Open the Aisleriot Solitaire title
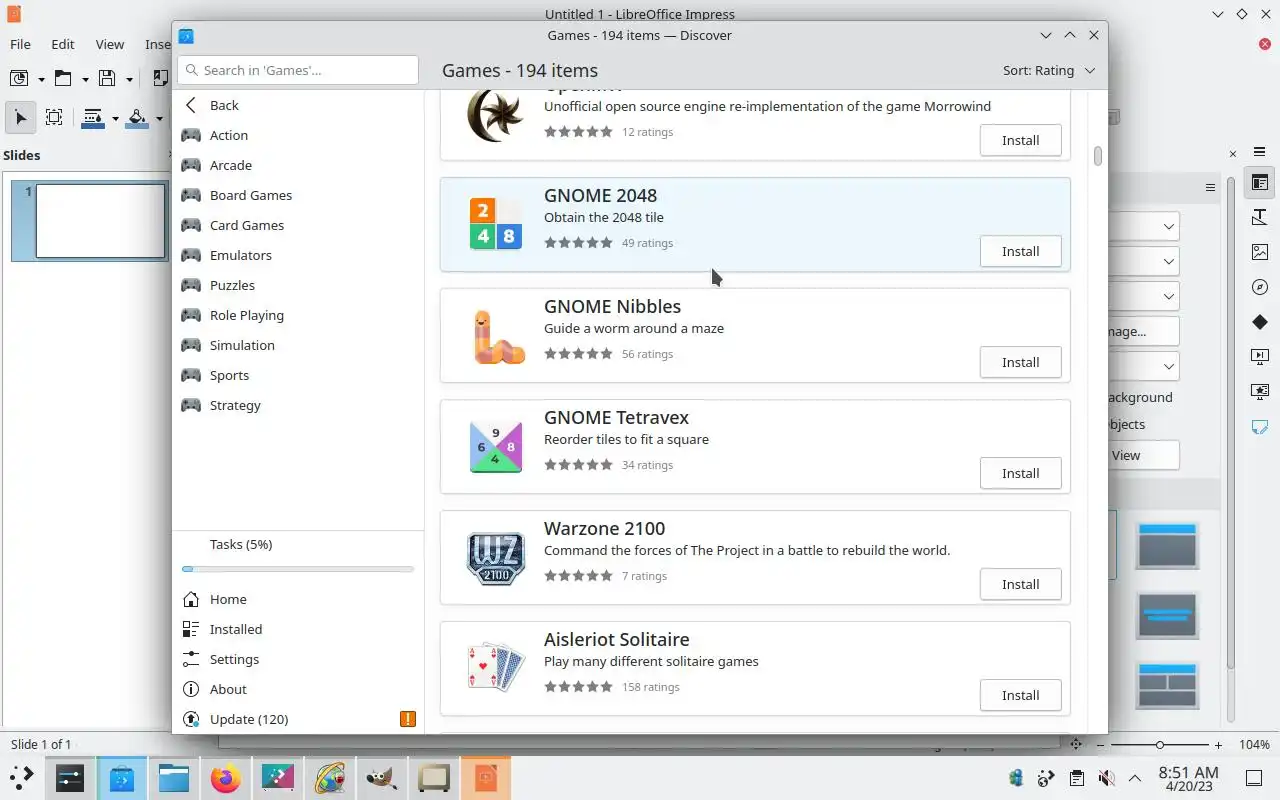 pyautogui.click(x=616, y=639)
